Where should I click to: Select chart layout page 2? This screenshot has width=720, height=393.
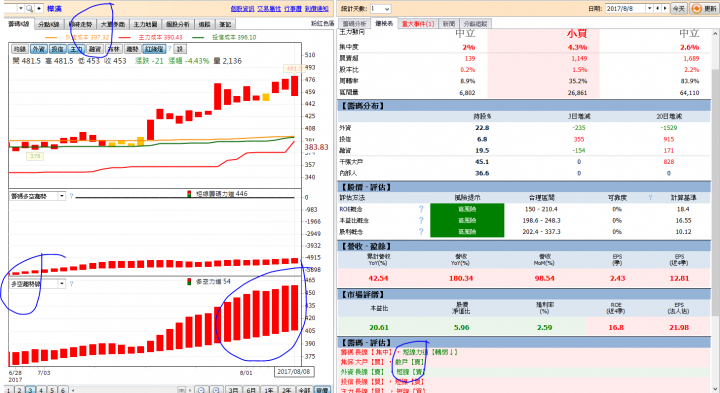tap(19, 390)
